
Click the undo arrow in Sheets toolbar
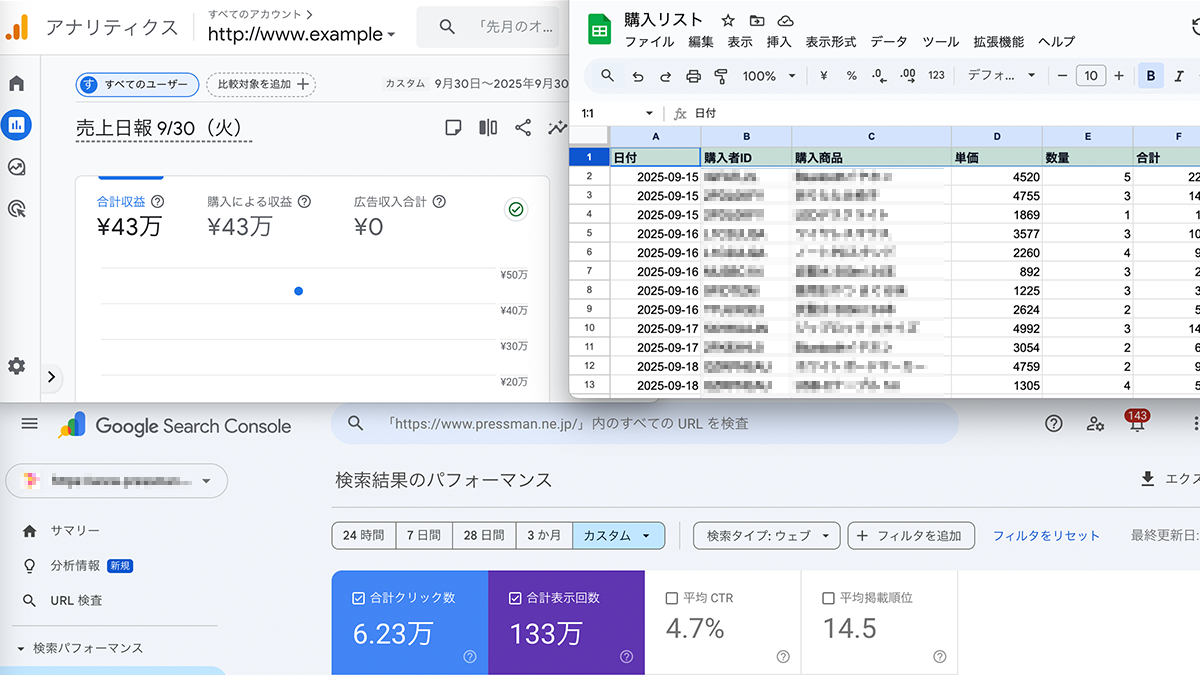point(637,76)
